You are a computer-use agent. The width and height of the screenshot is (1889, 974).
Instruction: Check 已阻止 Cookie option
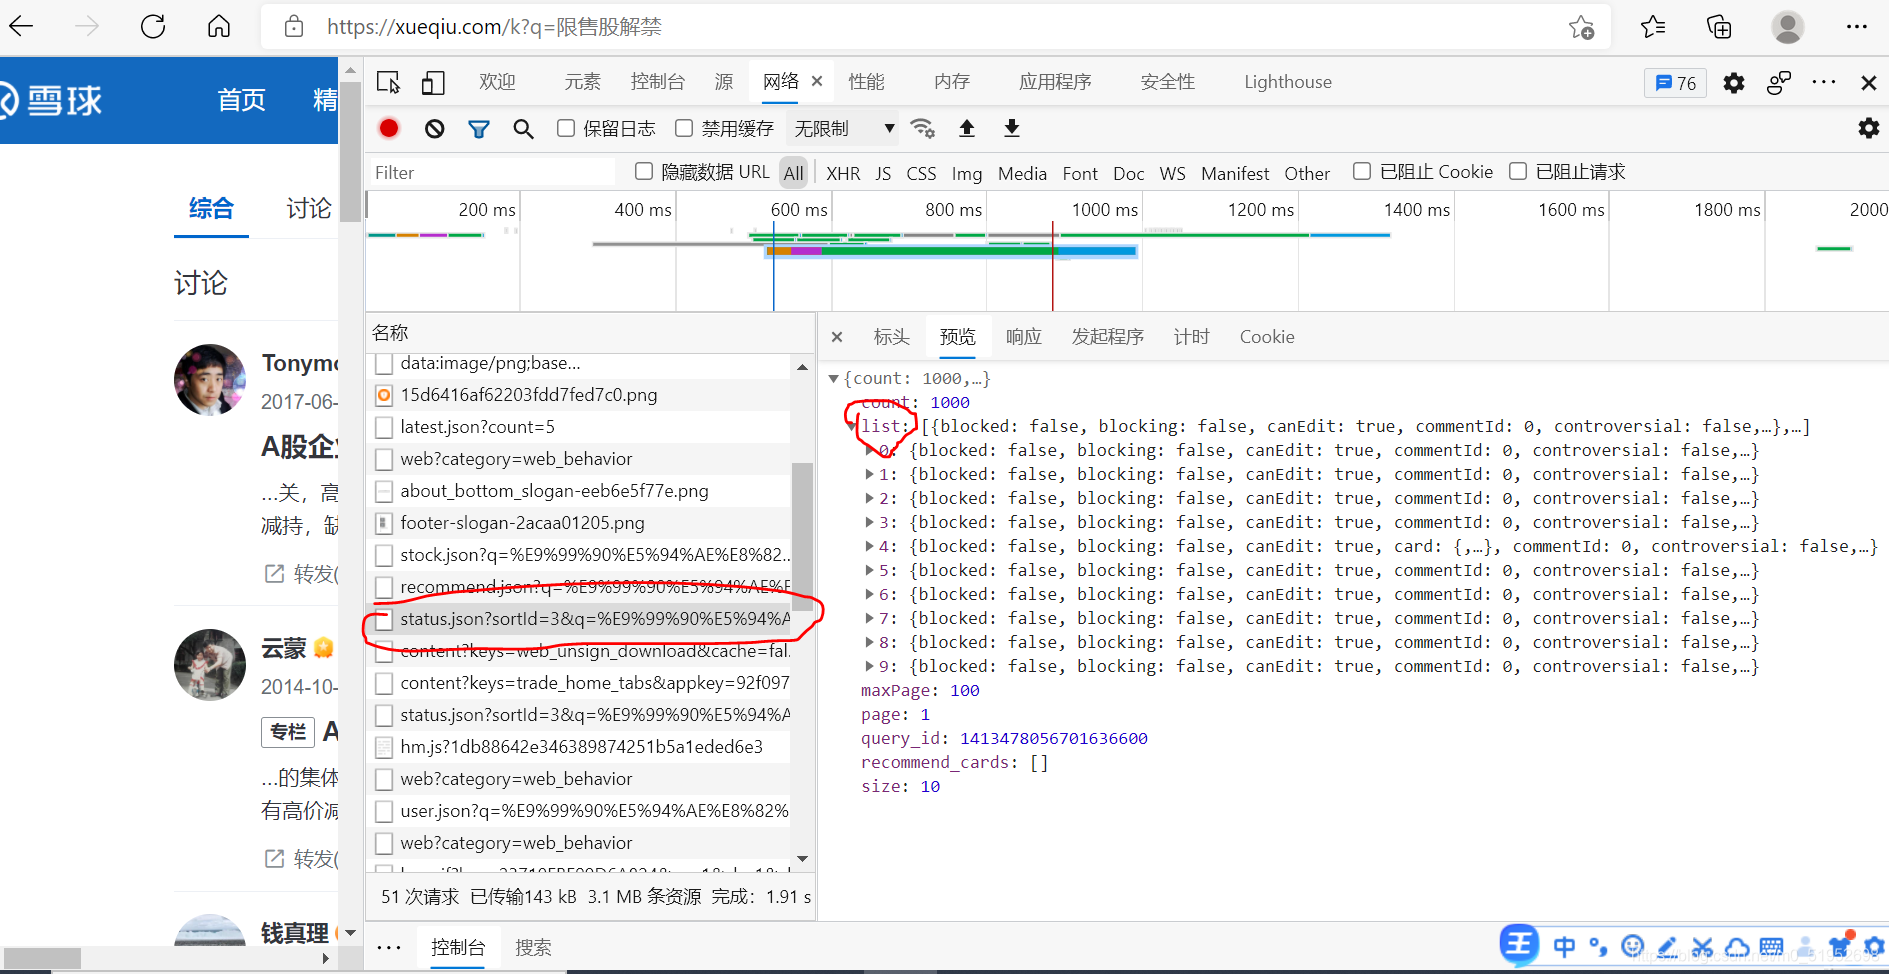1362,171
